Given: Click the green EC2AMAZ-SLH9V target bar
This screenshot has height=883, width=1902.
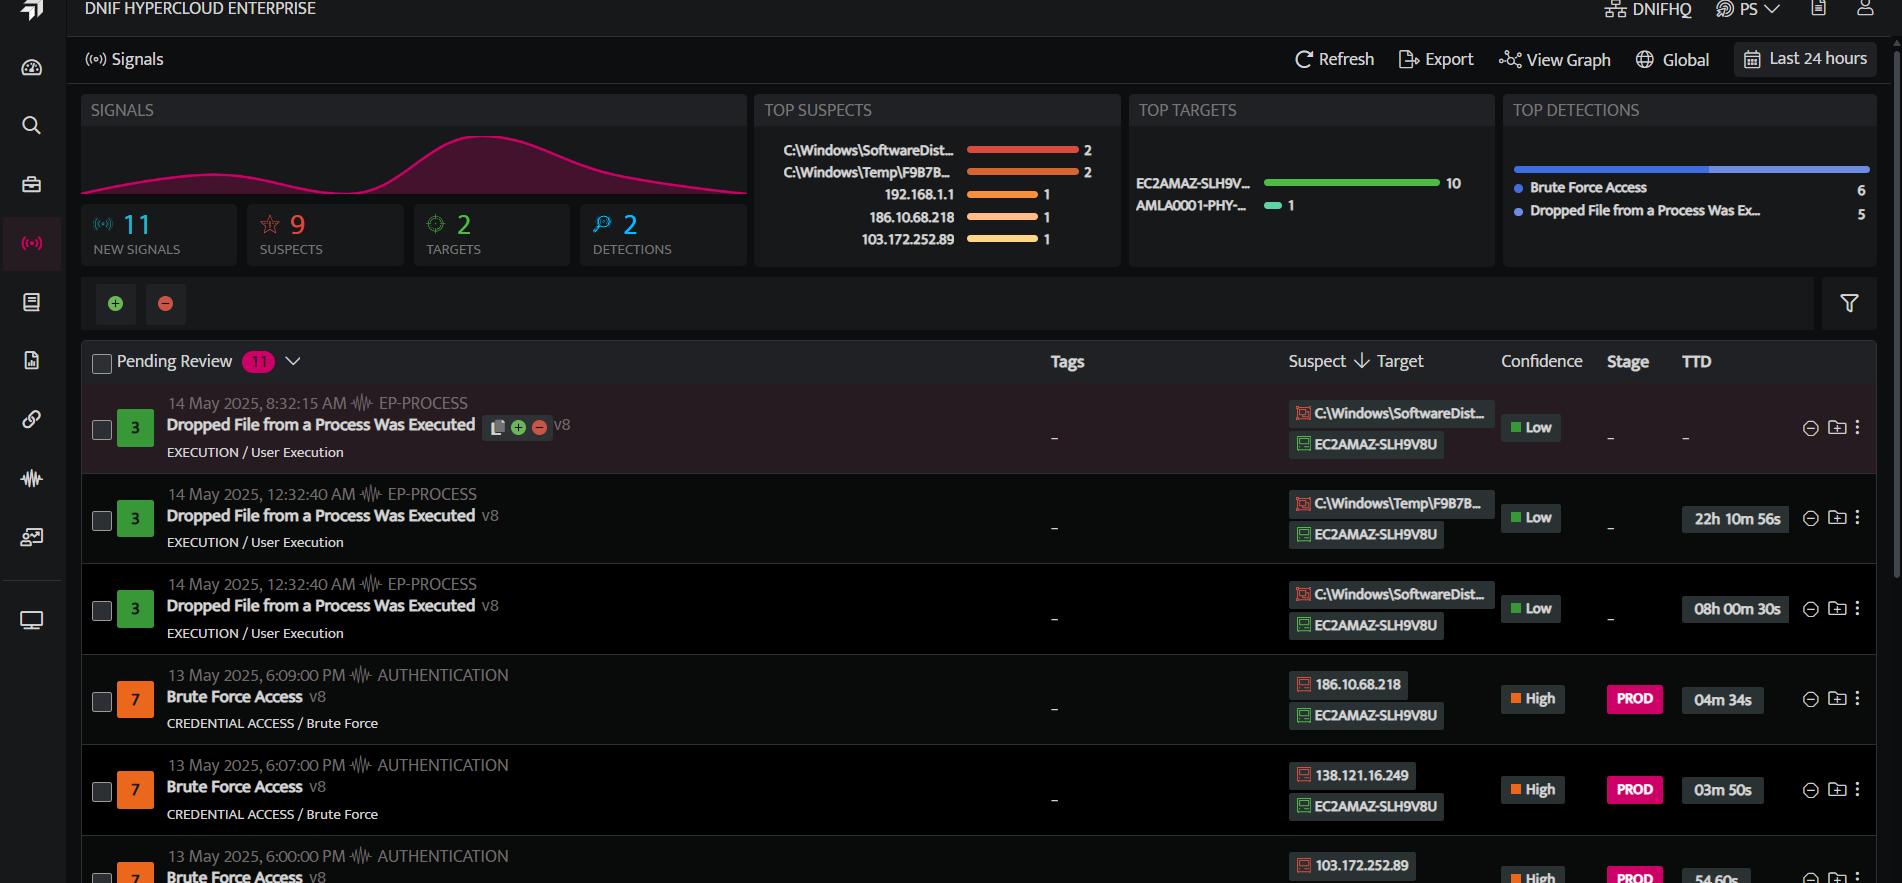Looking at the screenshot, I should pyautogui.click(x=1351, y=183).
